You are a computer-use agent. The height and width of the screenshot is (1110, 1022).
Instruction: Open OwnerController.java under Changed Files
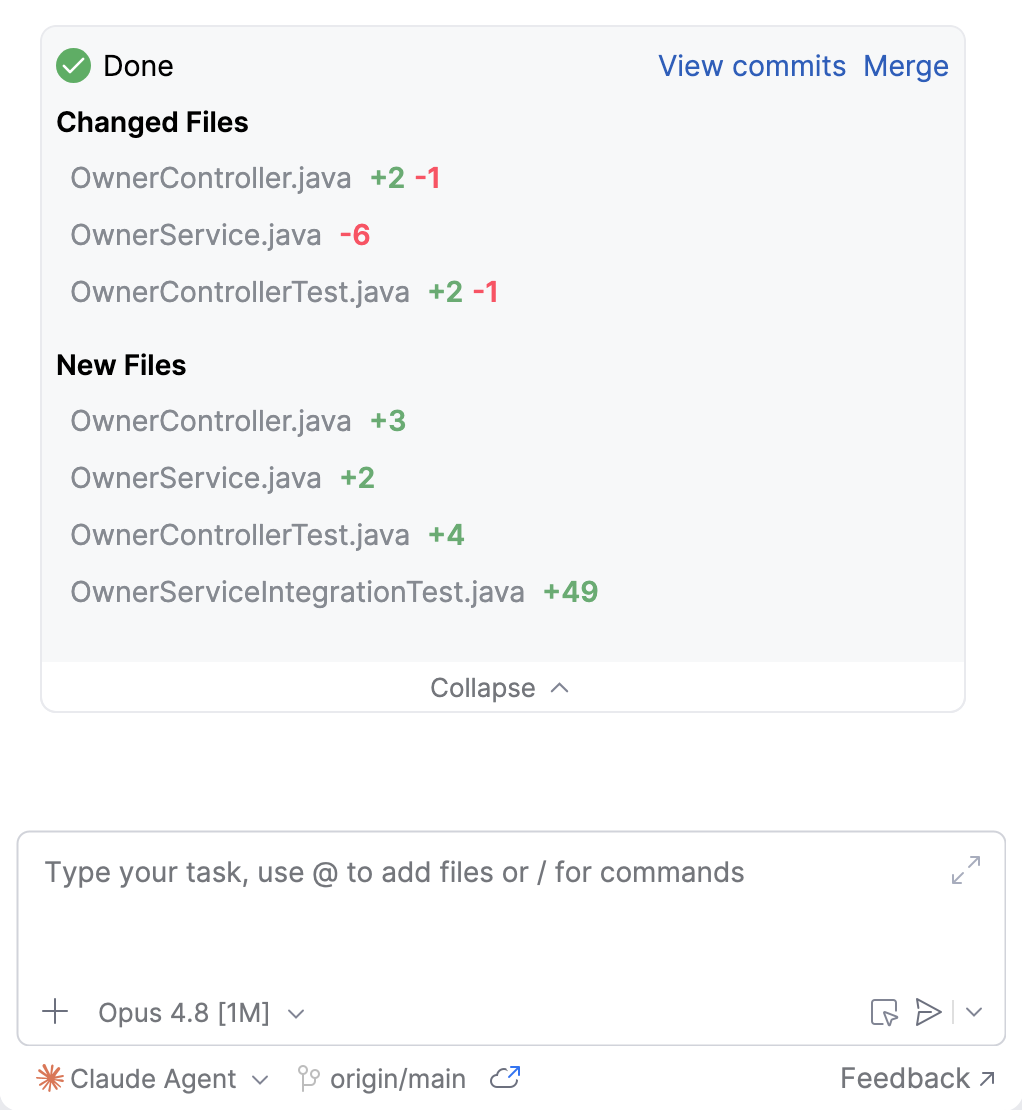point(211,178)
